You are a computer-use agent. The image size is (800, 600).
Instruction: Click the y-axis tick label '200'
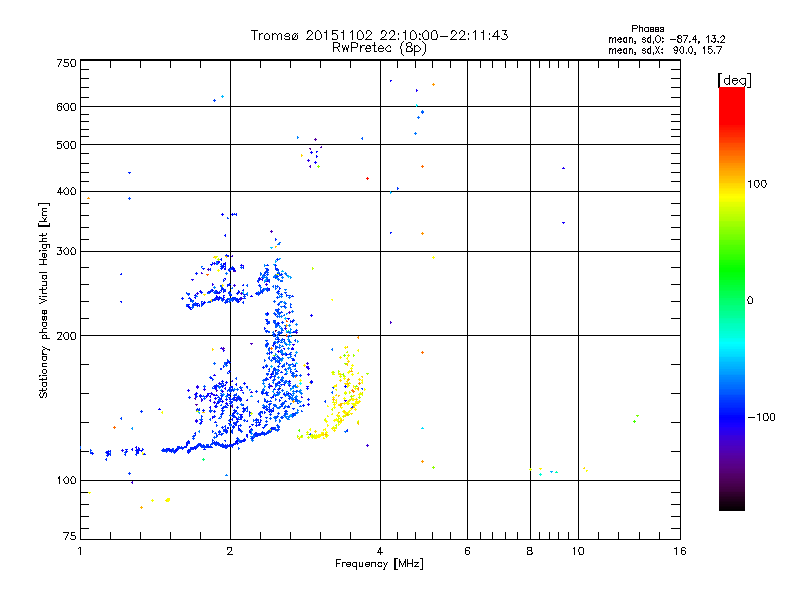point(66,336)
